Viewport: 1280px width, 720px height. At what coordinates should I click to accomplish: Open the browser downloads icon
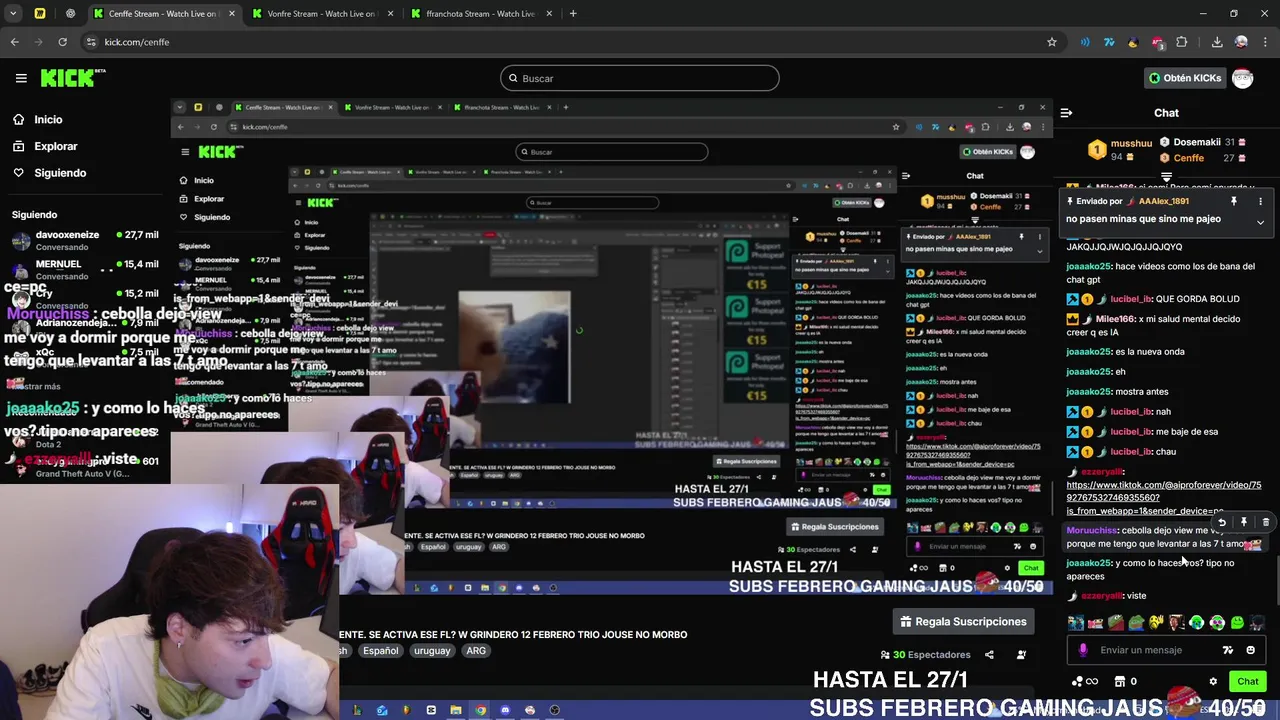point(1217,42)
